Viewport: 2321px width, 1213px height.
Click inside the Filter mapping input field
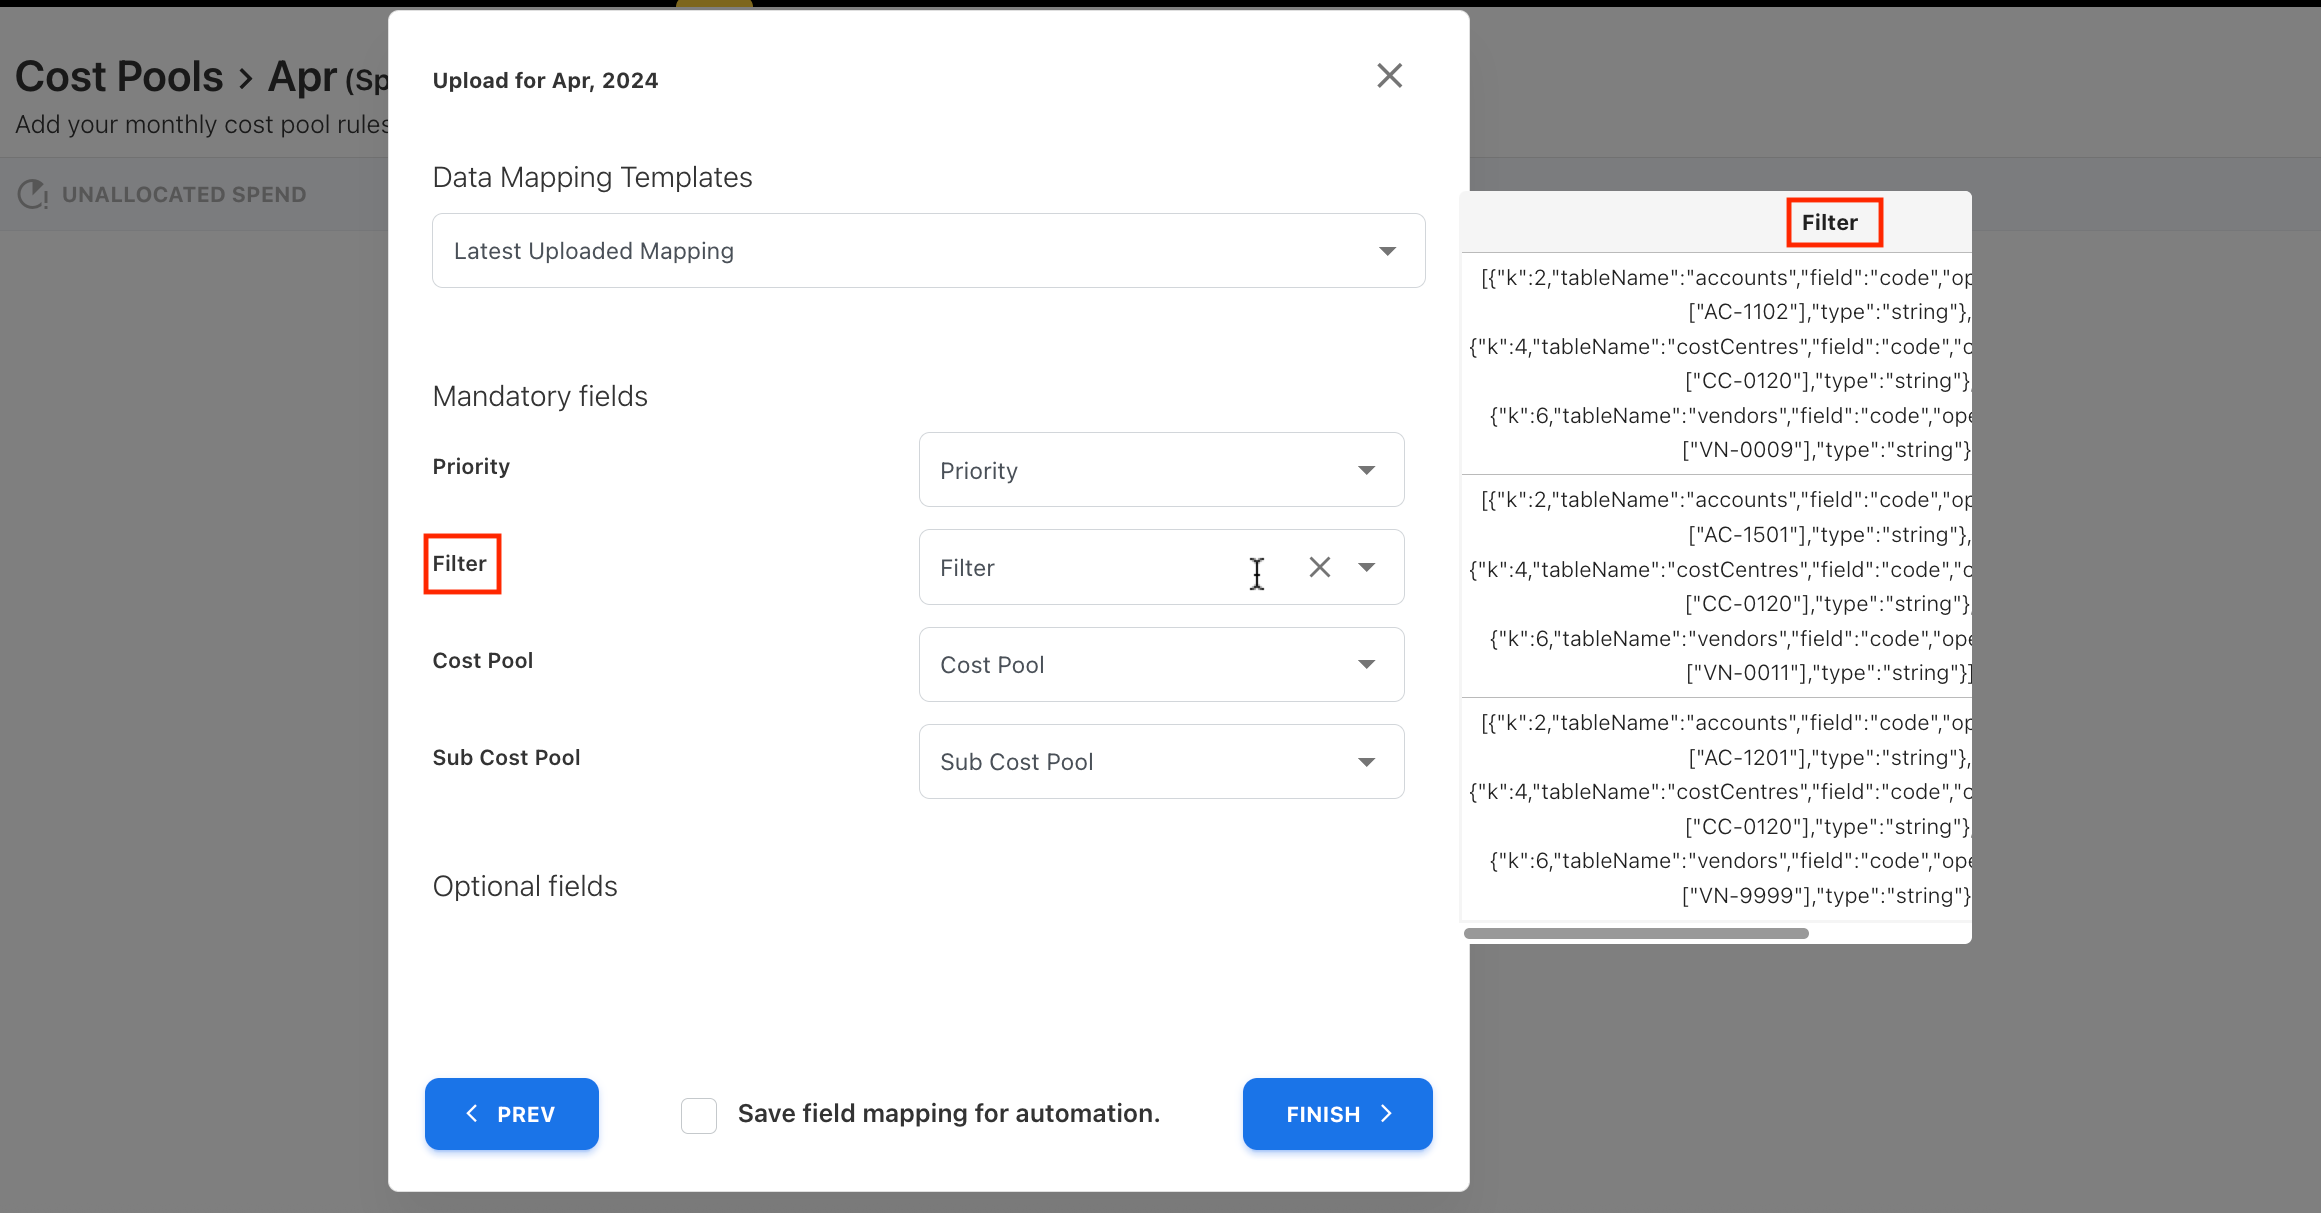point(1080,567)
